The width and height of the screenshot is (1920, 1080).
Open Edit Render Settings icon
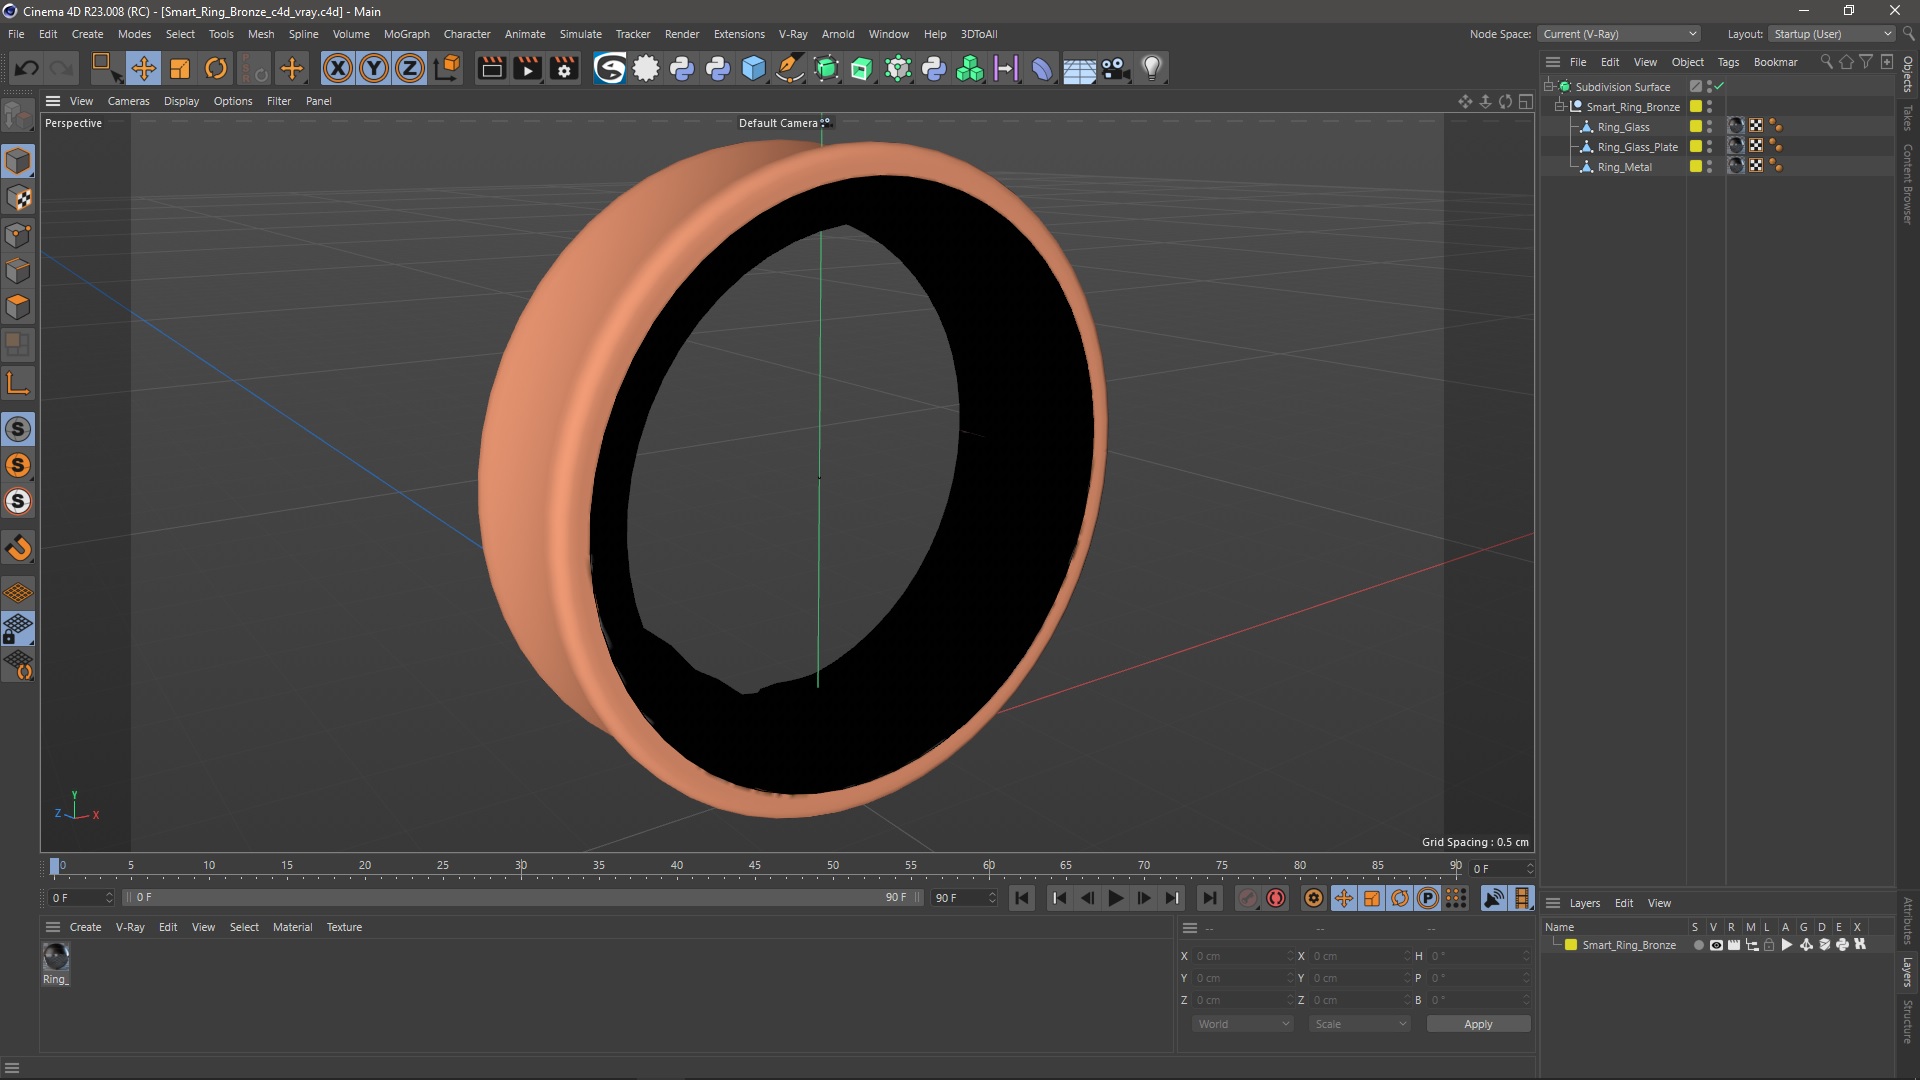[564, 68]
